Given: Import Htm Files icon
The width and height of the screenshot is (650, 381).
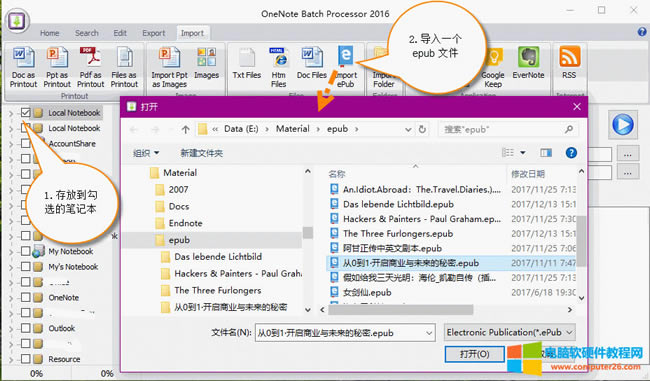Looking at the screenshot, I should pos(279,58).
